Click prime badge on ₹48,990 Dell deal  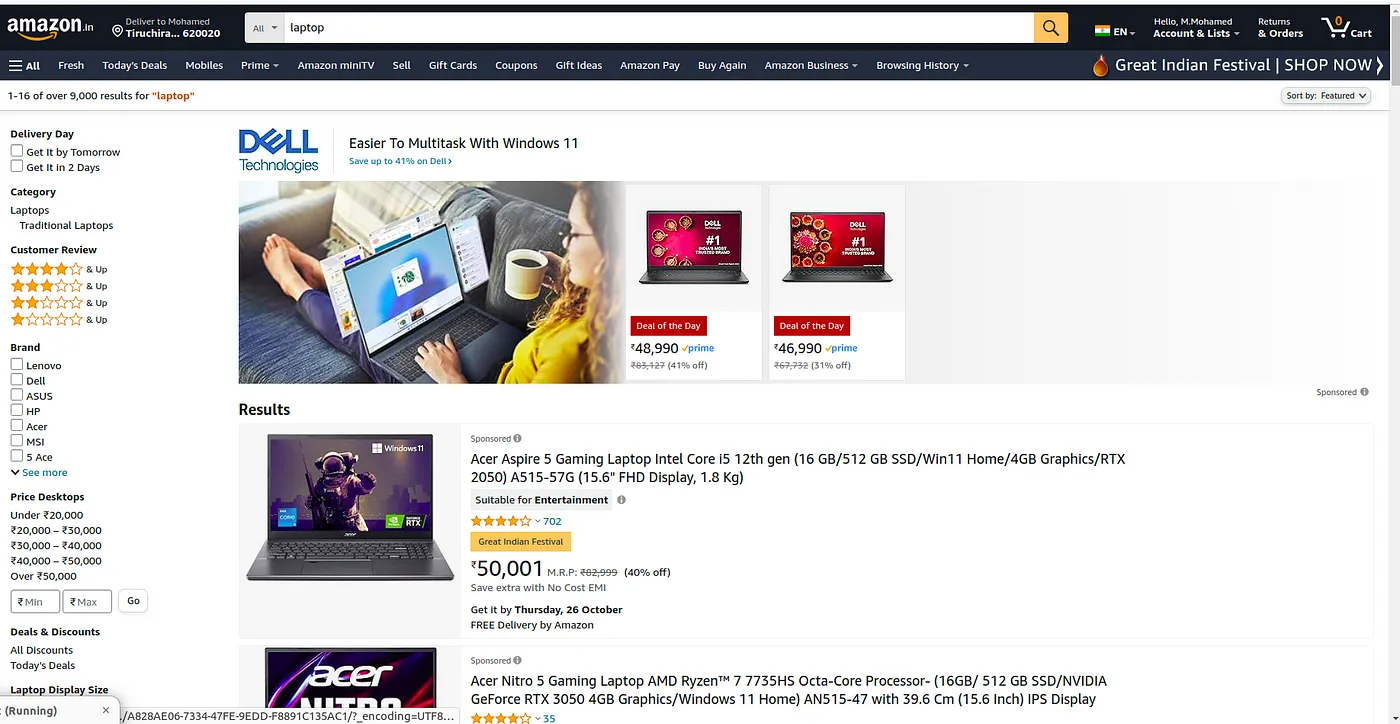[x=698, y=348]
